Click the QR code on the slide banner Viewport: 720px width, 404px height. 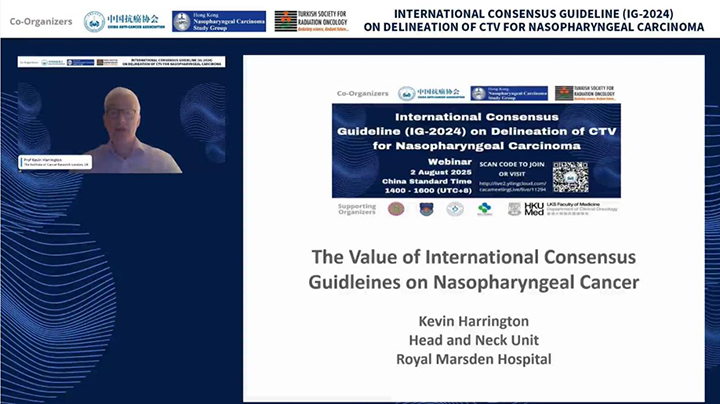(x=570, y=177)
